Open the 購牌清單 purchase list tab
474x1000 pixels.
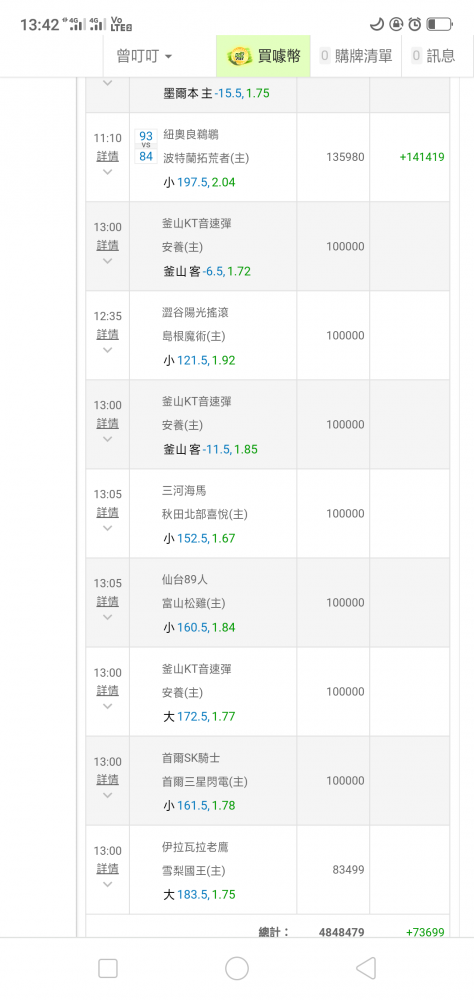pyautogui.click(x=356, y=56)
